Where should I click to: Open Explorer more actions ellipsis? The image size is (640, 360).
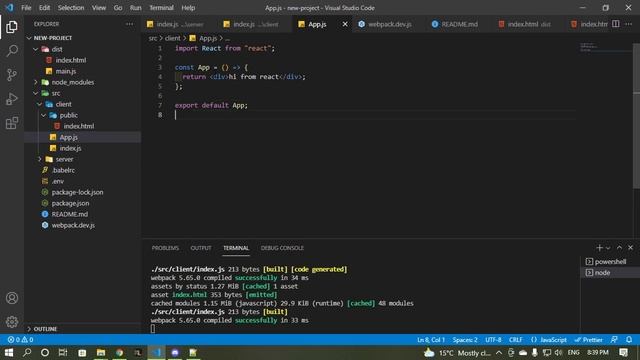coord(129,24)
